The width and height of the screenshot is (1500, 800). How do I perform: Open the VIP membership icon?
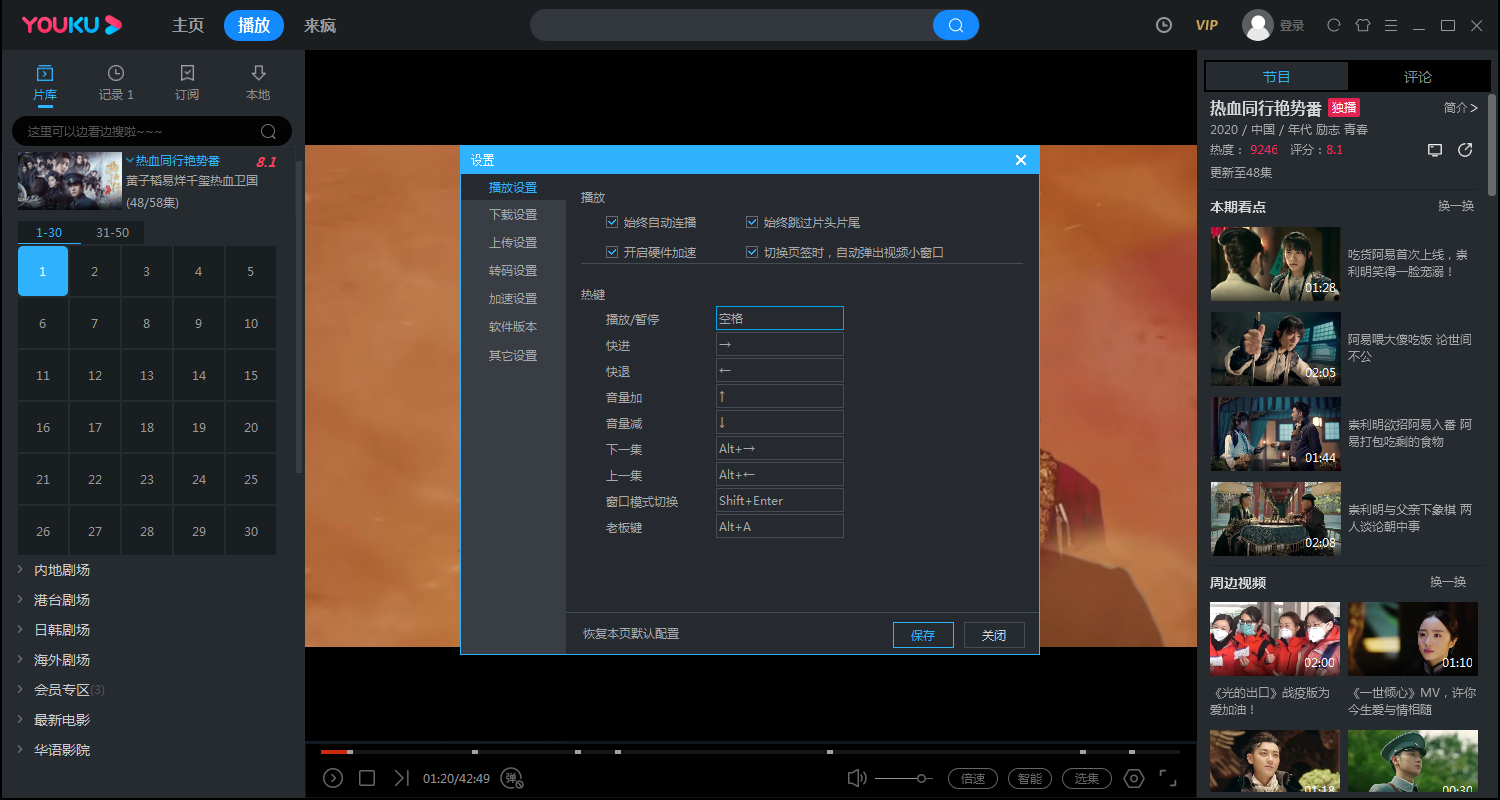[x=1207, y=25]
